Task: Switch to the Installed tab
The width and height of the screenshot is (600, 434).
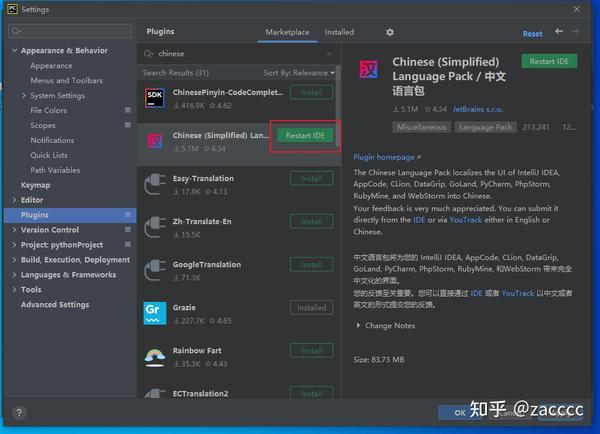Action: (x=339, y=32)
